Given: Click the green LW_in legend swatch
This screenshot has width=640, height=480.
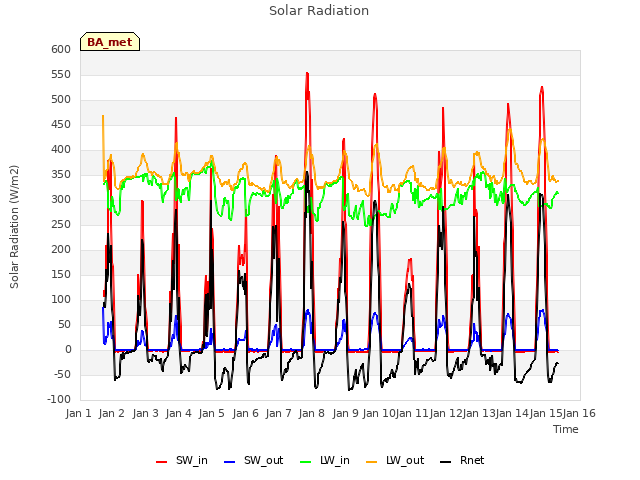Looking at the screenshot, I should pyautogui.click(x=305, y=462).
